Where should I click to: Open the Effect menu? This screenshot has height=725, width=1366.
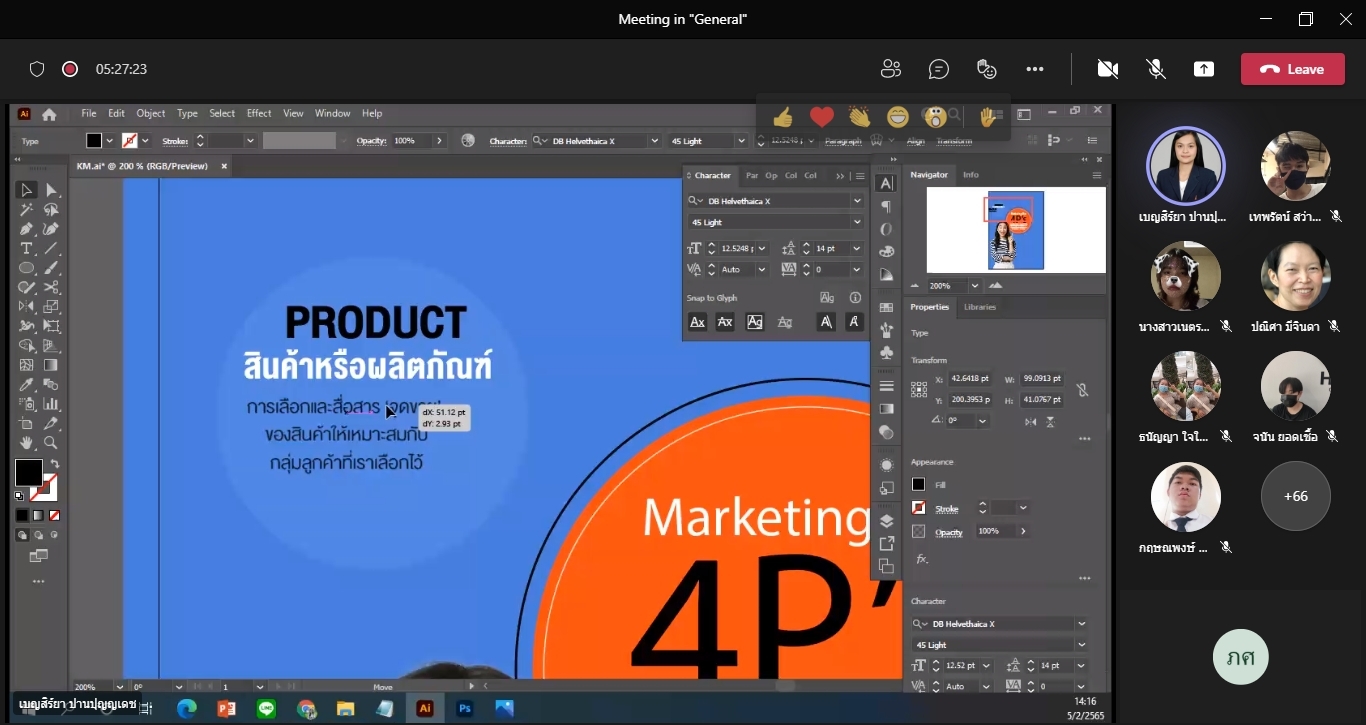click(259, 114)
